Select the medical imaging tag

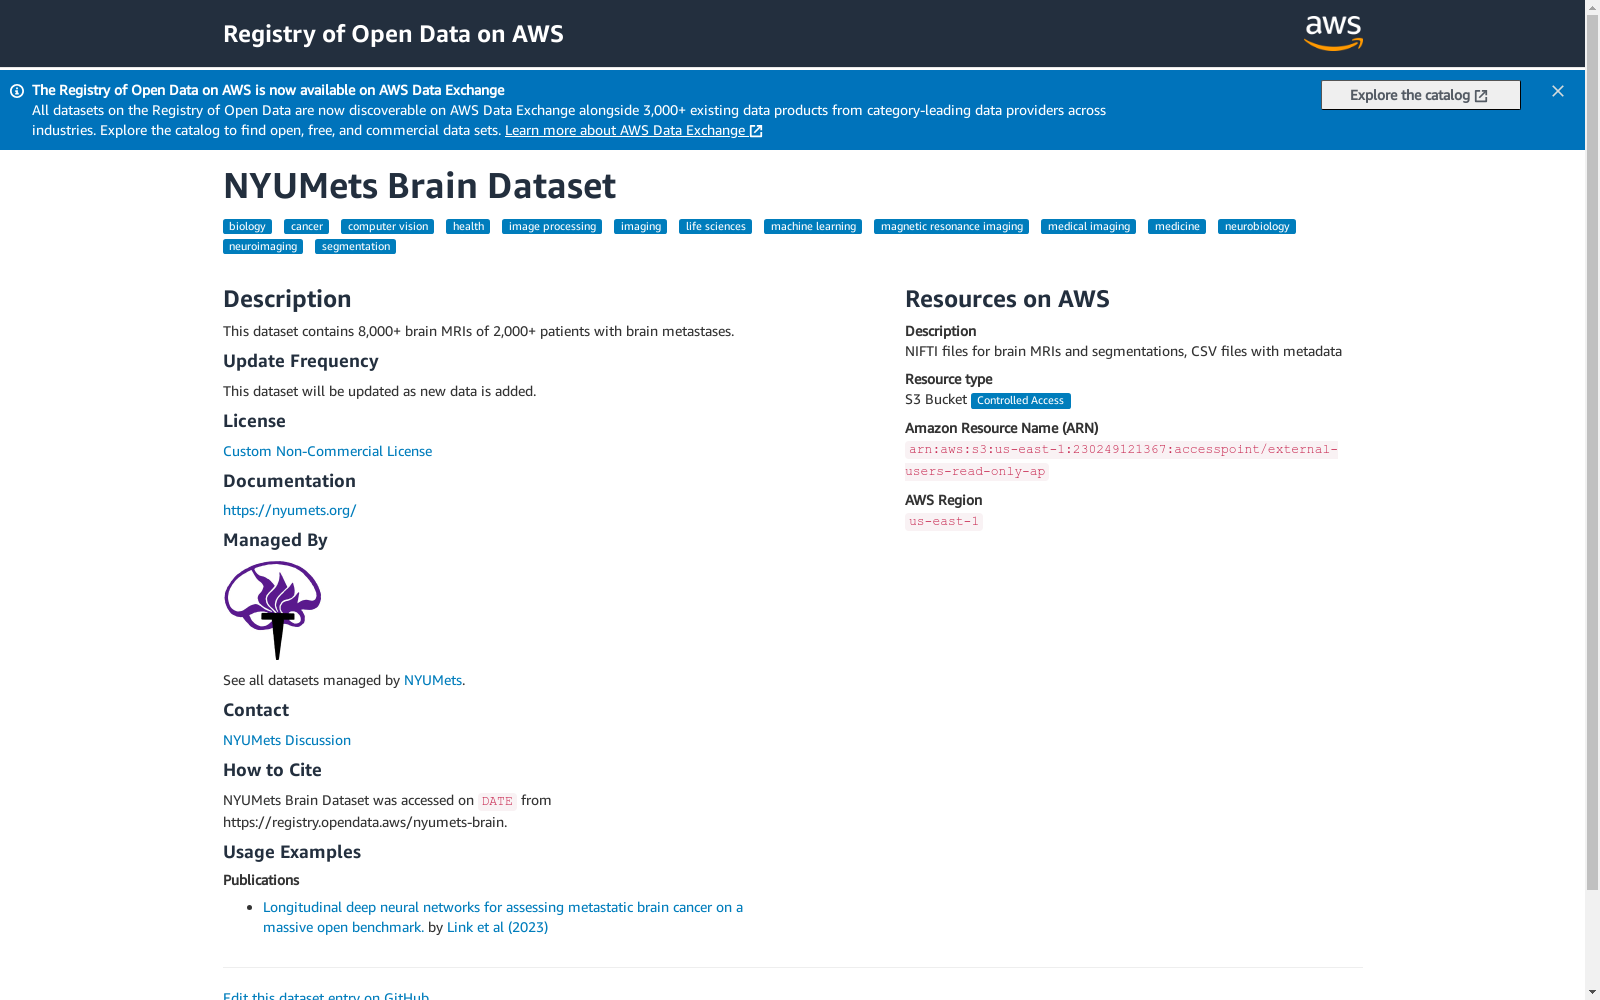1088,227
